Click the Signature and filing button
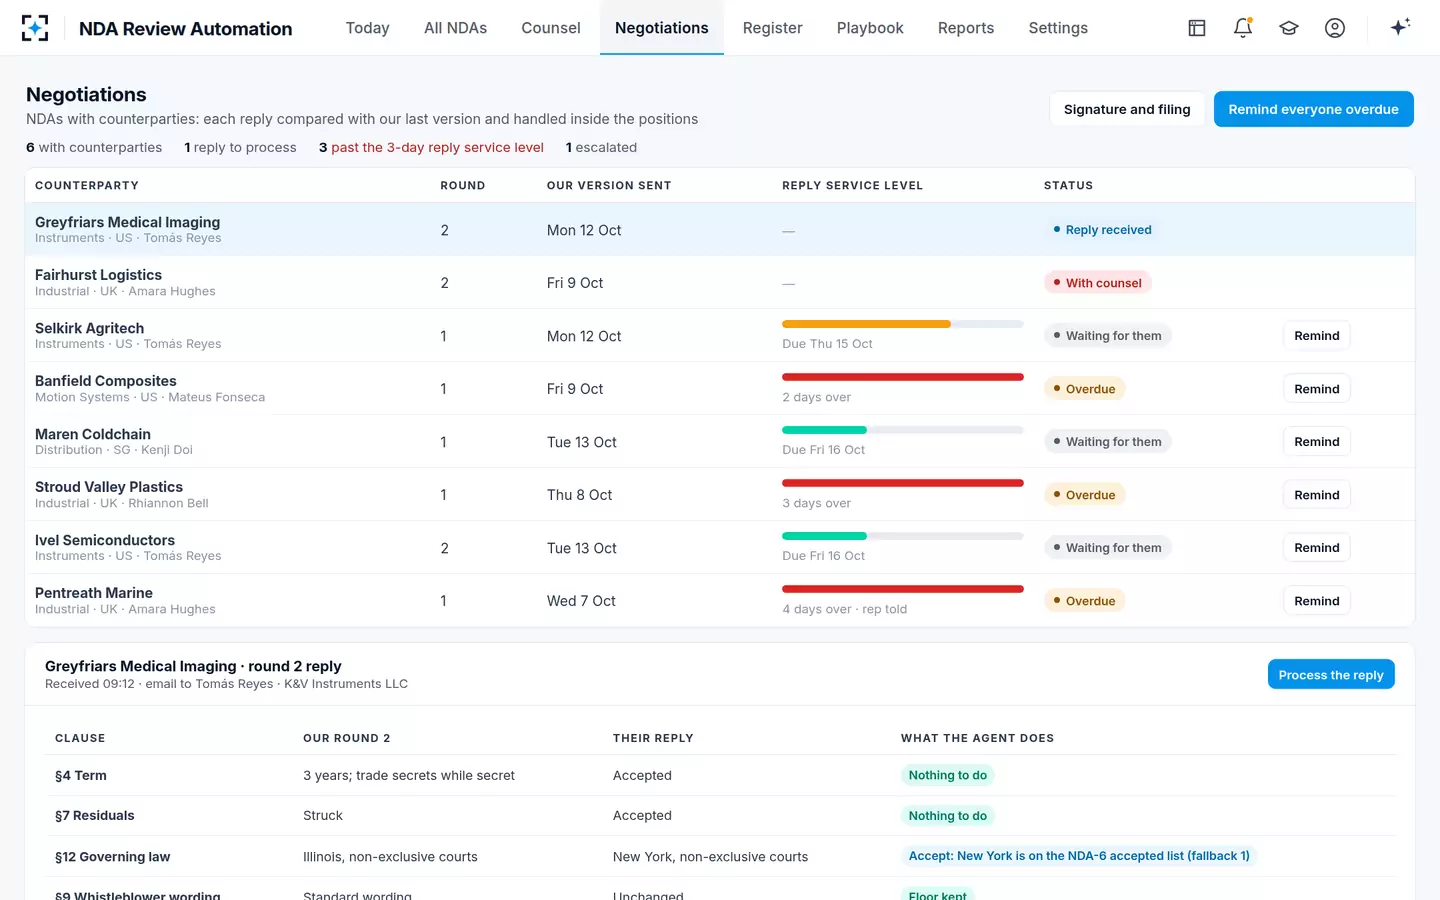The width and height of the screenshot is (1440, 900). [x=1127, y=109]
